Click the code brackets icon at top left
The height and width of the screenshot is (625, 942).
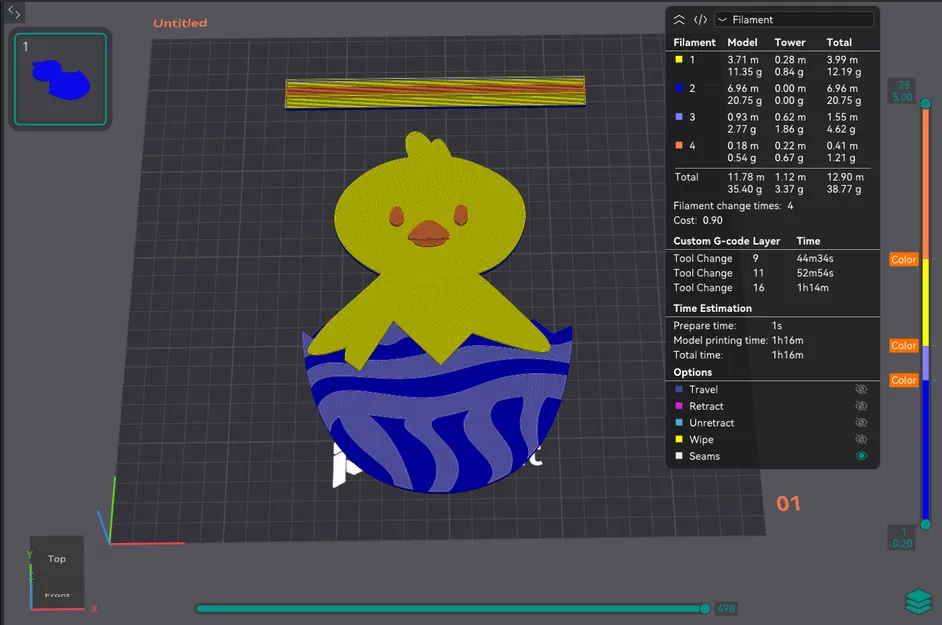tap(13, 11)
